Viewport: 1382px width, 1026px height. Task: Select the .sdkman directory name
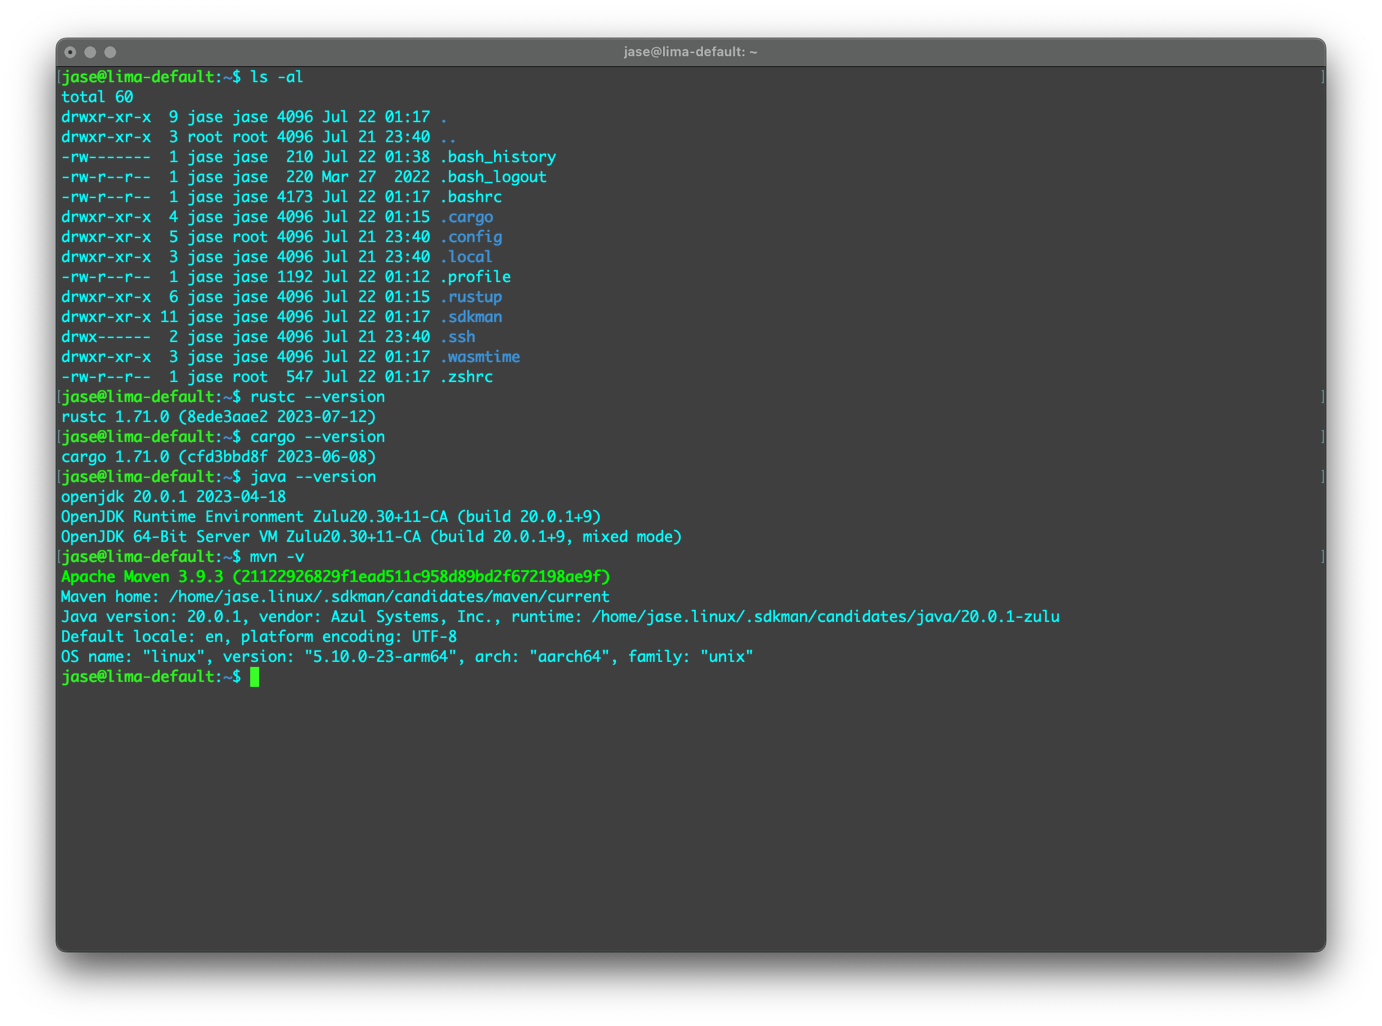tap(471, 317)
